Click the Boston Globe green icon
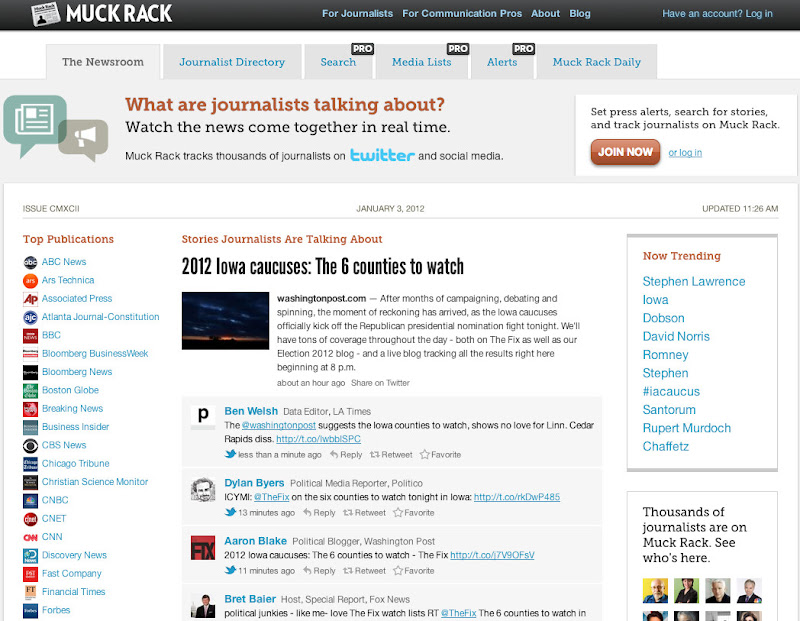Screen dimensions: 800x621 pos(30,391)
